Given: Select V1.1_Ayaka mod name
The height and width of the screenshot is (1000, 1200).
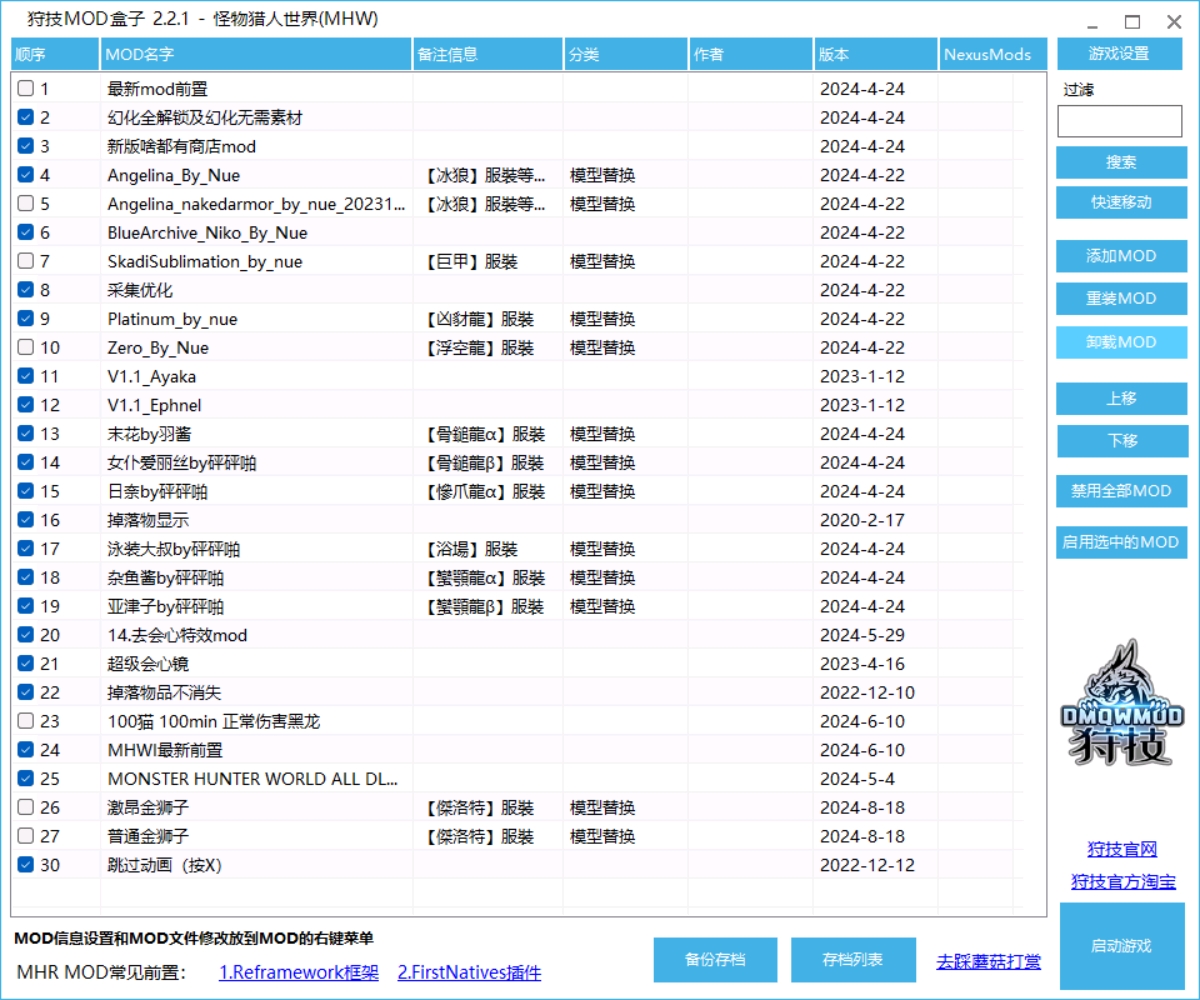Looking at the screenshot, I should 152,377.
